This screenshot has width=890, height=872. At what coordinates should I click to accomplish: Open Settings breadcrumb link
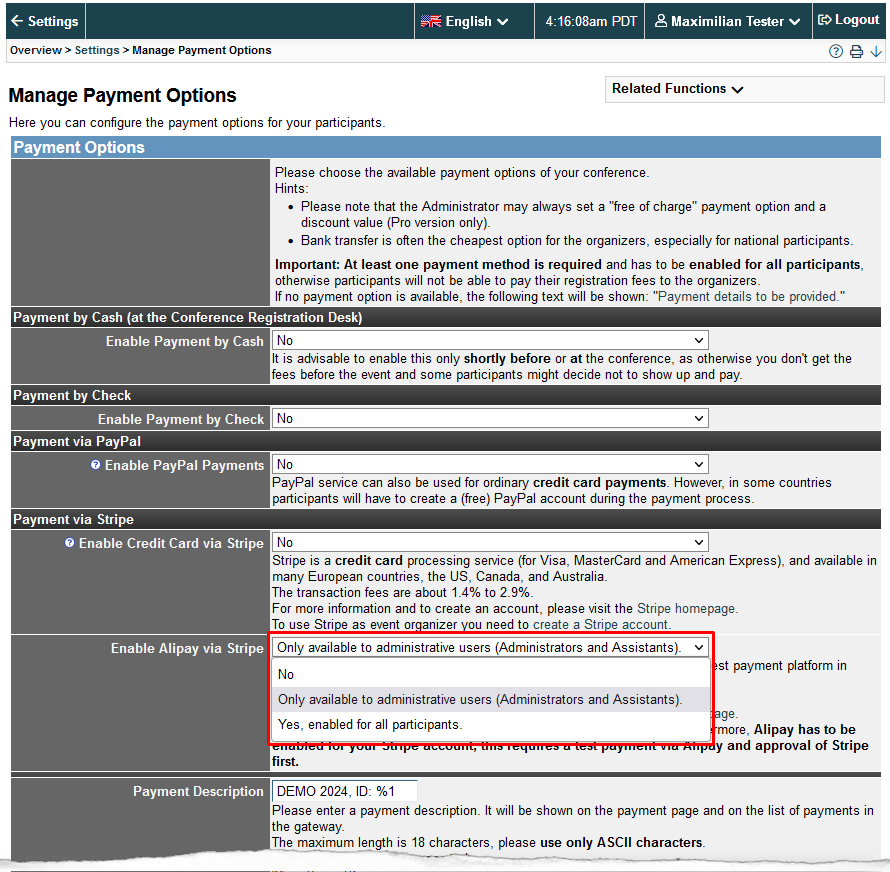(x=97, y=51)
